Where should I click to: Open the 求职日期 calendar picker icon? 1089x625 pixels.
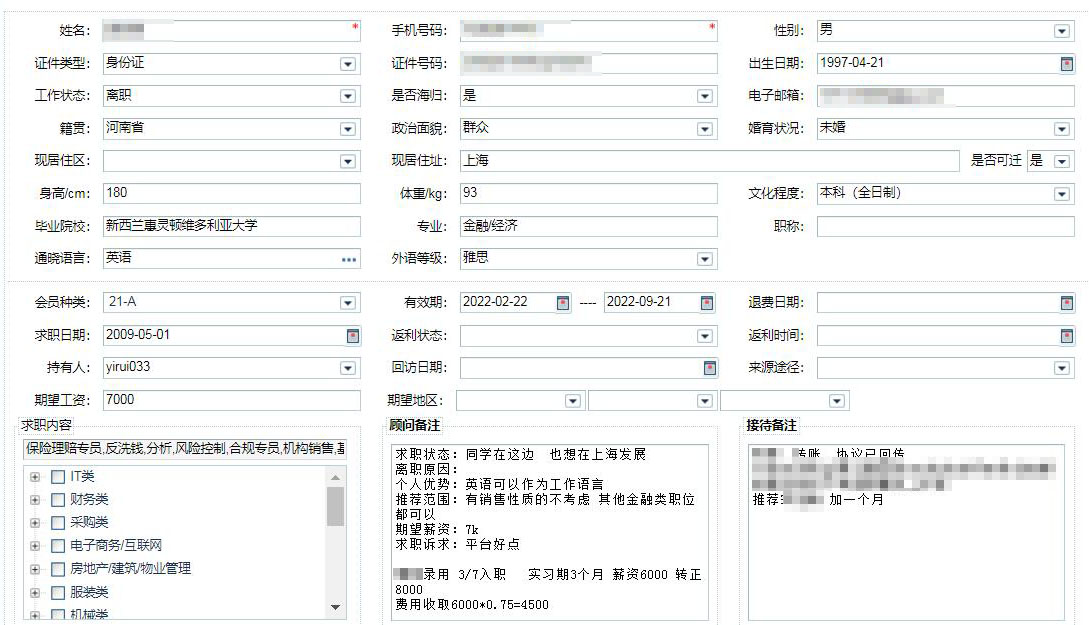click(x=353, y=335)
